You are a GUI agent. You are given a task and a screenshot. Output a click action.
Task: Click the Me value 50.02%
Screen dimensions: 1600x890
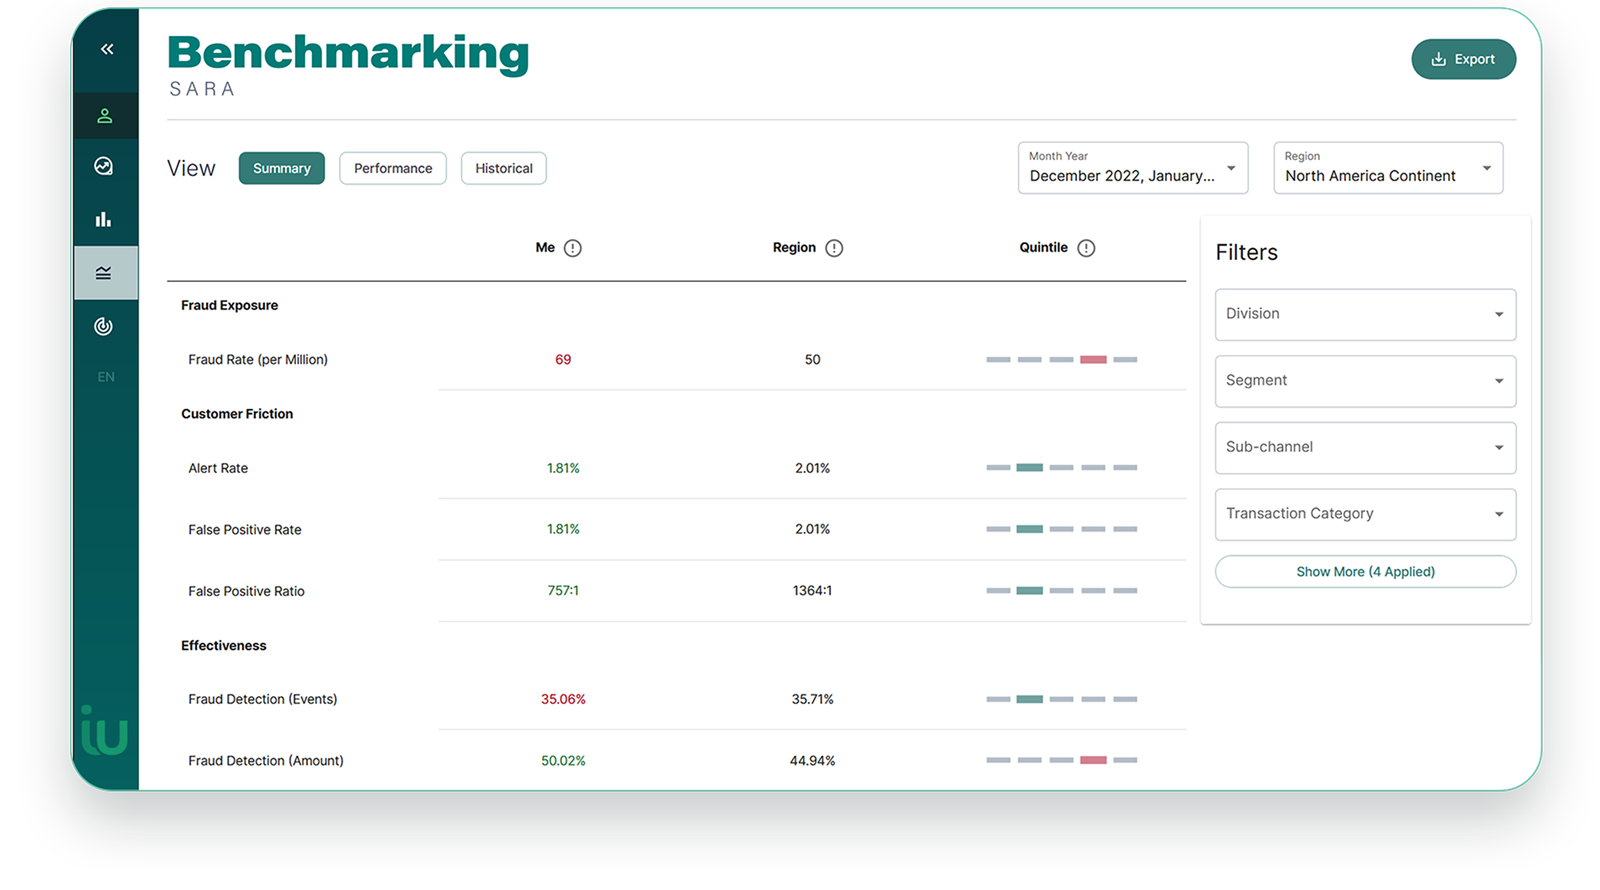tap(563, 761)
